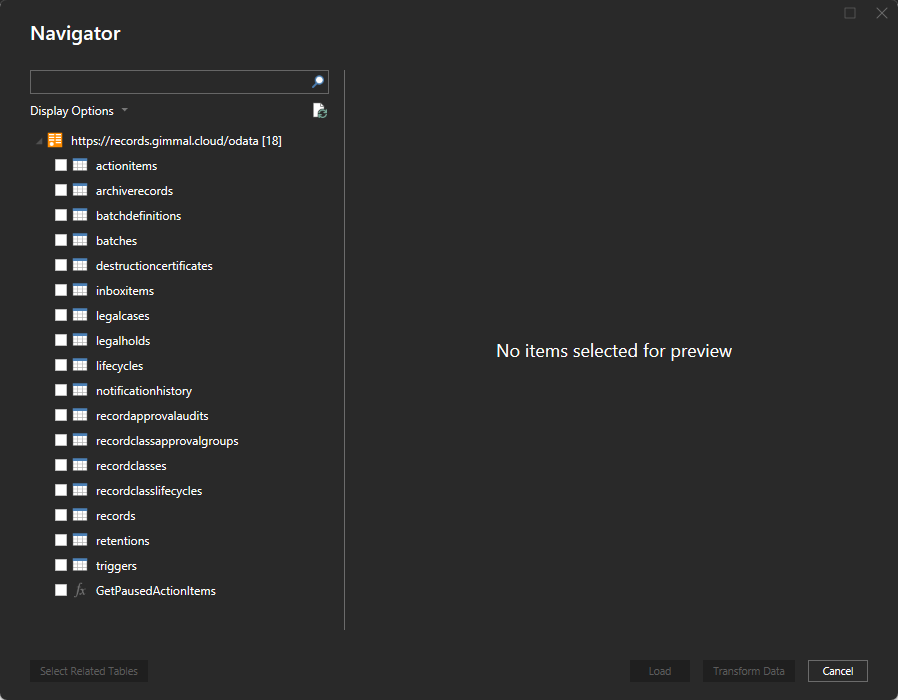Tick the retentions checkbox
This screenshot has height=700, width=898.
[x=61, y=541]
